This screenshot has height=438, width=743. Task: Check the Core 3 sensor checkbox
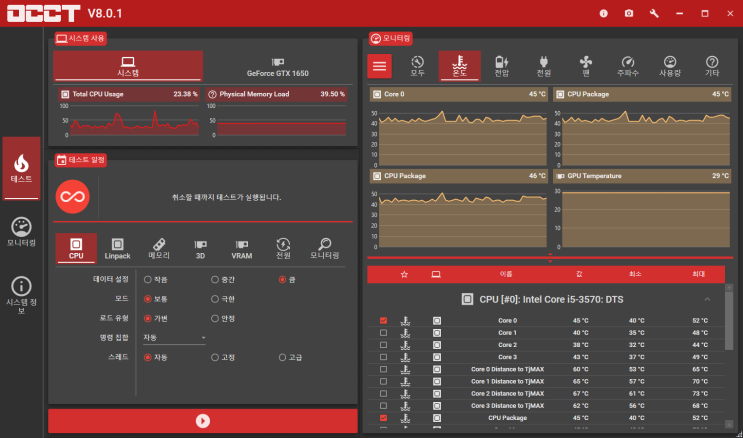coord(383,357)
